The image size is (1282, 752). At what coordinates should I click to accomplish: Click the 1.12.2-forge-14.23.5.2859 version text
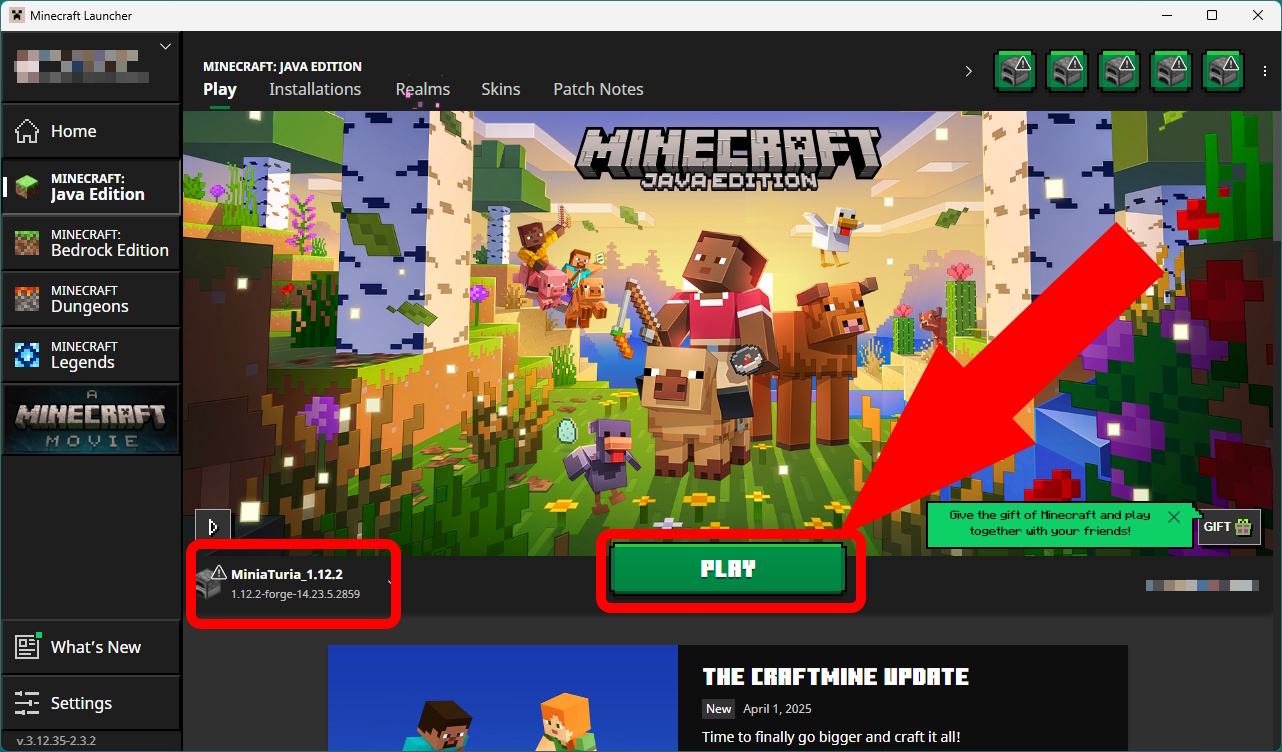295,594
